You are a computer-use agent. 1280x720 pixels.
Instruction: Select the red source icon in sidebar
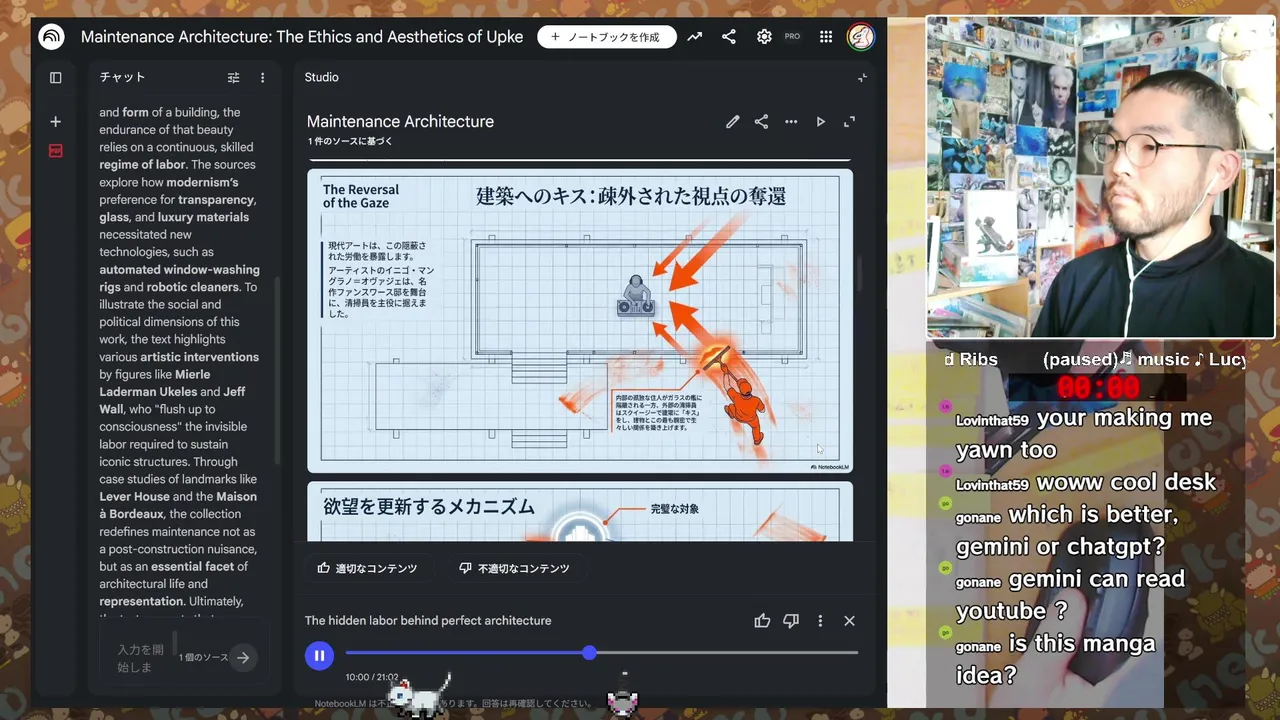coord(56,150)
